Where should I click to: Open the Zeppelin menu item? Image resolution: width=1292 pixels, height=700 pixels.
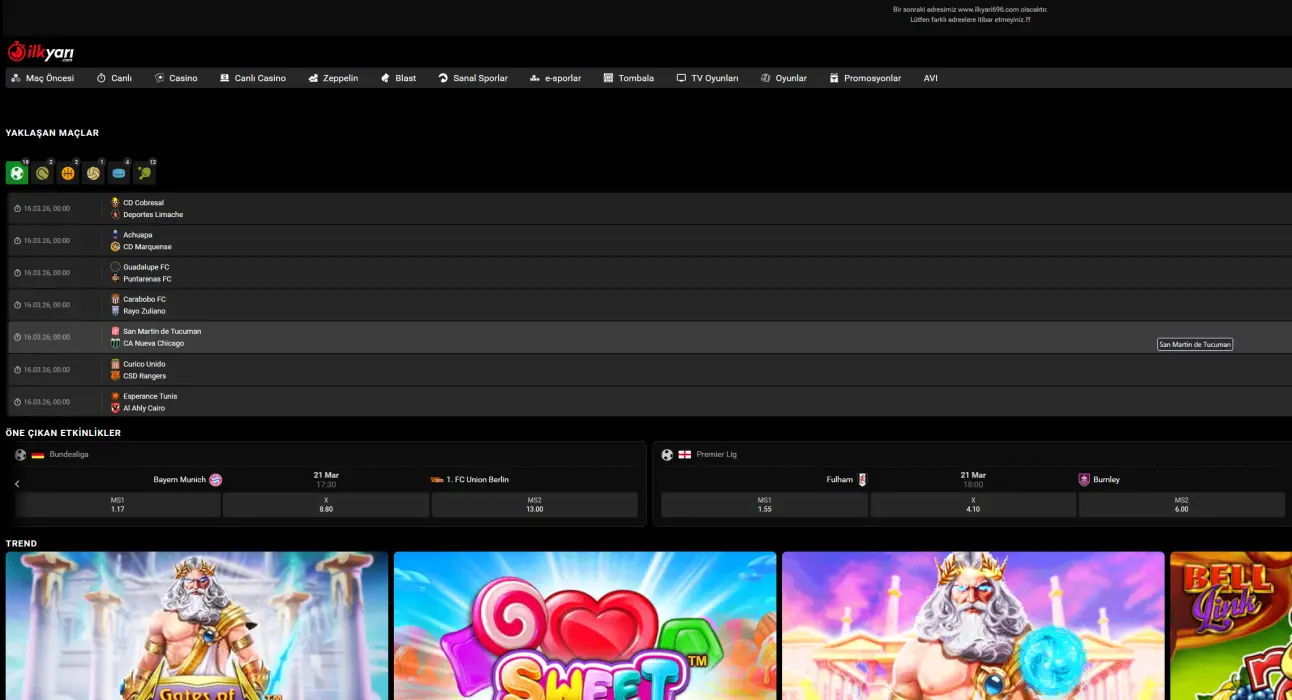coord(333,78)
